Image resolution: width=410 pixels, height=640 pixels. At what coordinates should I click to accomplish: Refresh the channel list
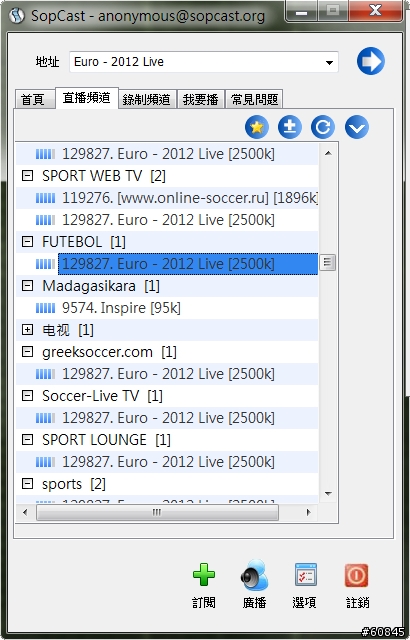(323, 127)
